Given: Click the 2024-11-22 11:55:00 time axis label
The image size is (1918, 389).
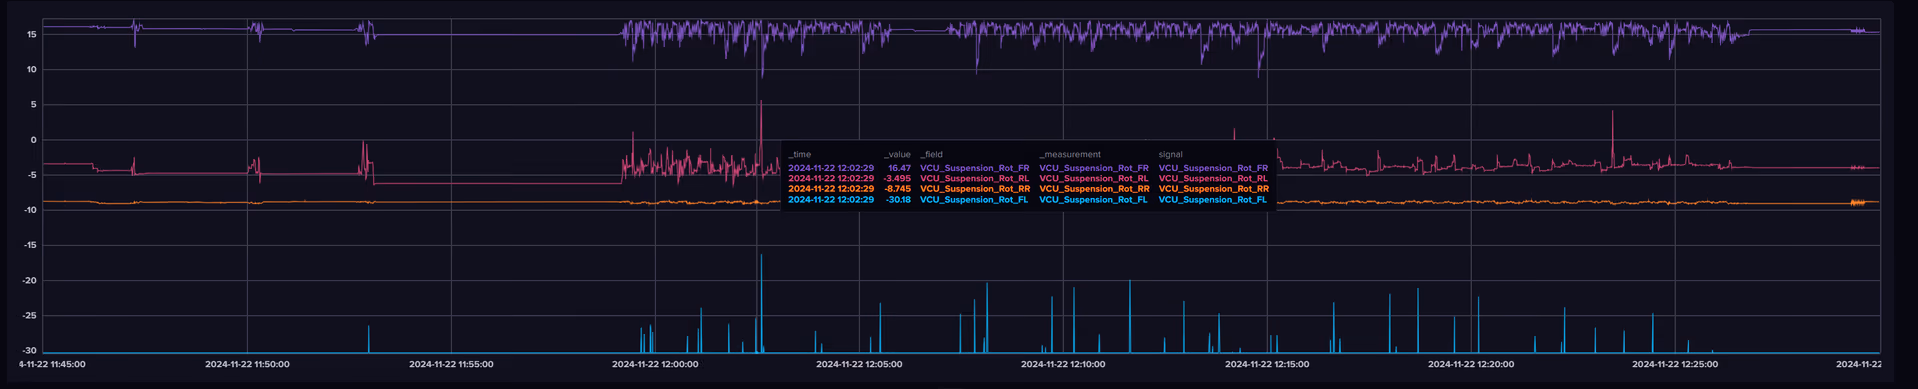Looking at the screenshot, I should pos(451,364).
